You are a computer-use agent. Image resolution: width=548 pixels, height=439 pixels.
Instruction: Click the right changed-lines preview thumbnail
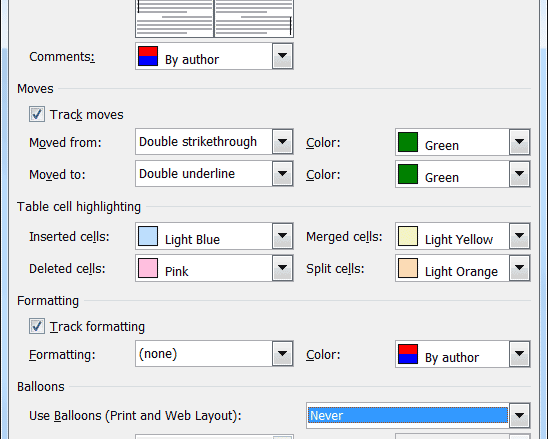click(254, 18)
